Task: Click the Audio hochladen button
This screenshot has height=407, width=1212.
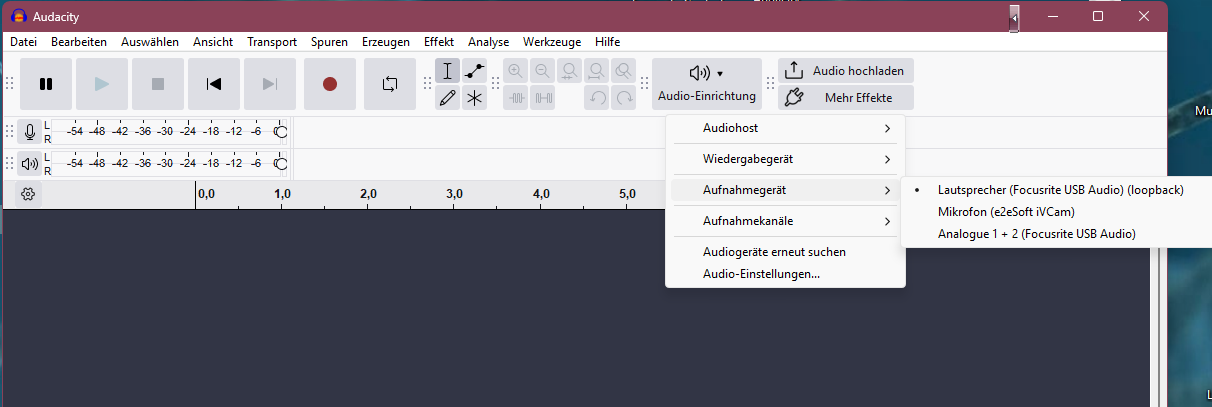Action: point(846,71)
